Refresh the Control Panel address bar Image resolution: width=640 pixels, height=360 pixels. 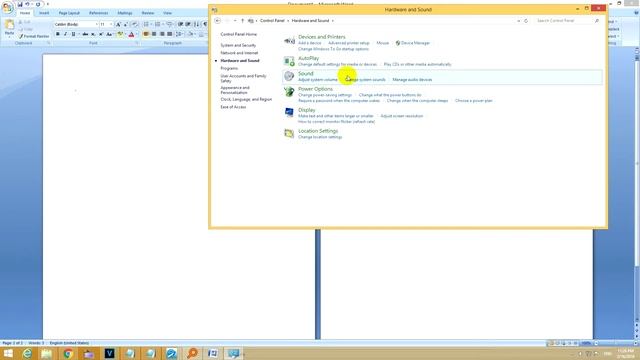(526, 20)
